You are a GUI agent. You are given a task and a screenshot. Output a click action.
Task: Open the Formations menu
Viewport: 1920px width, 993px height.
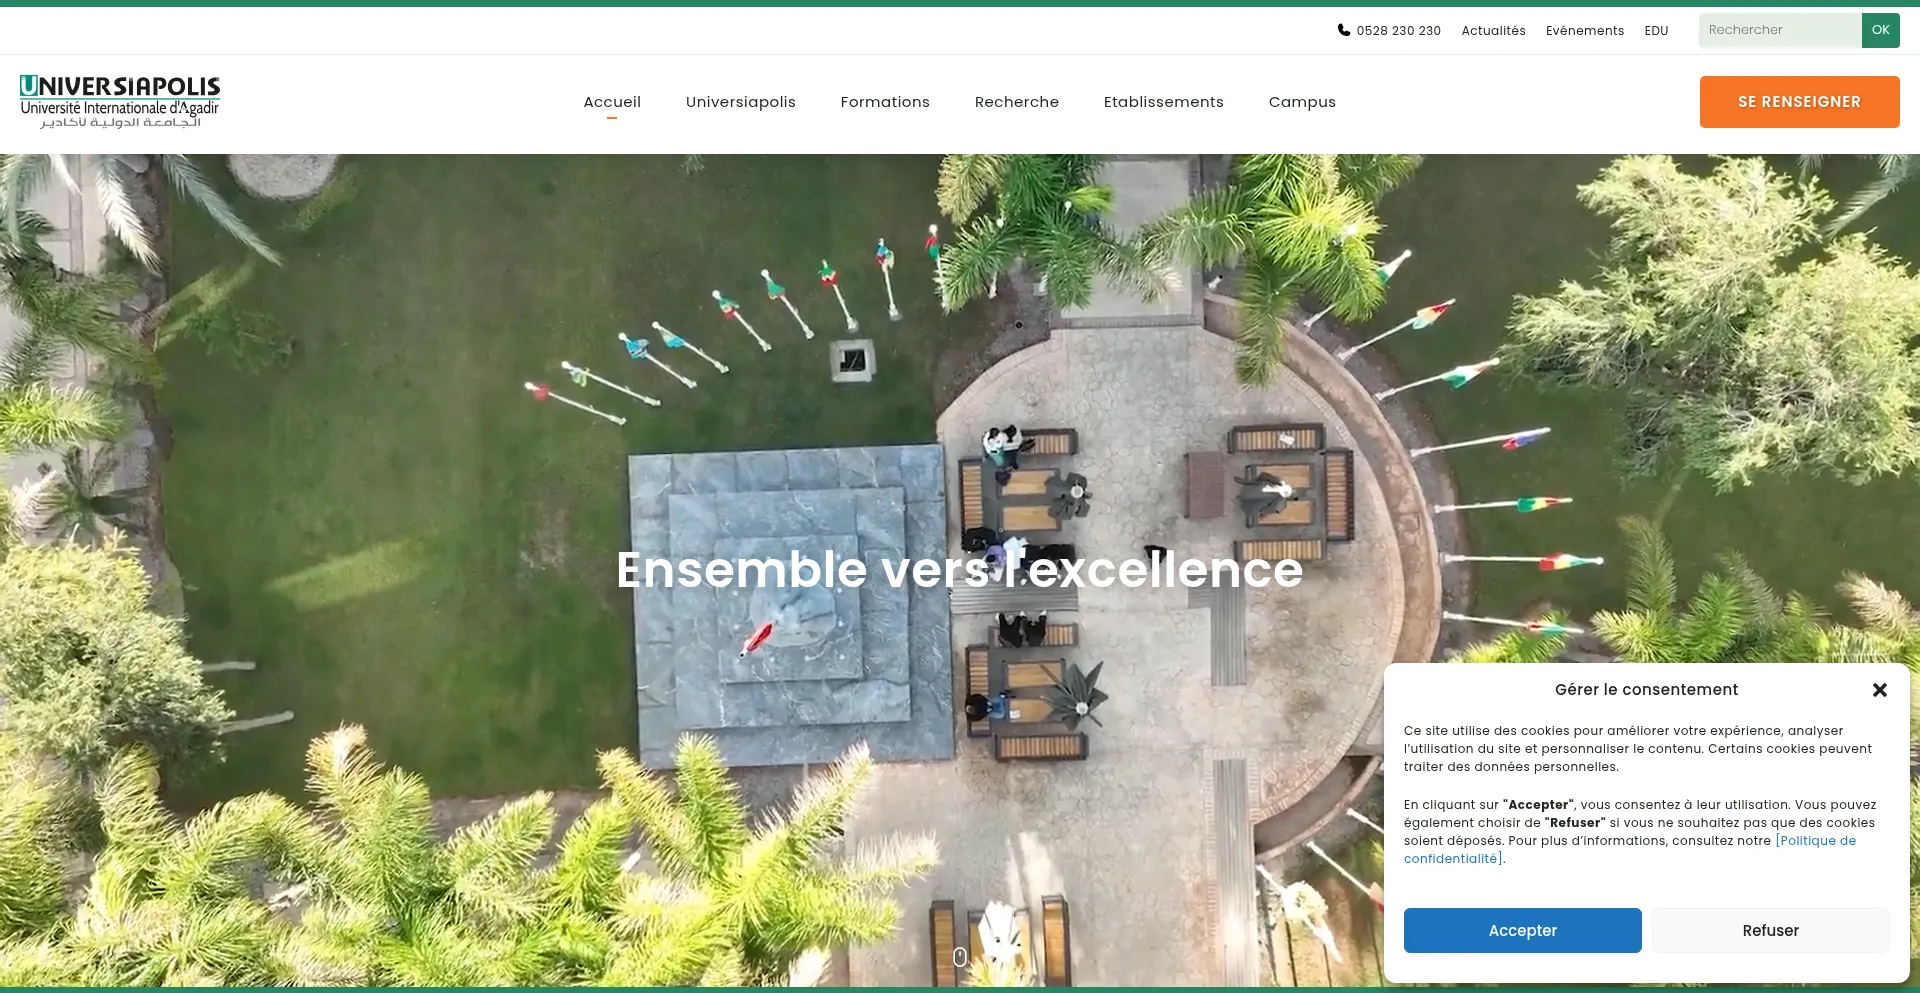[885, 102]
